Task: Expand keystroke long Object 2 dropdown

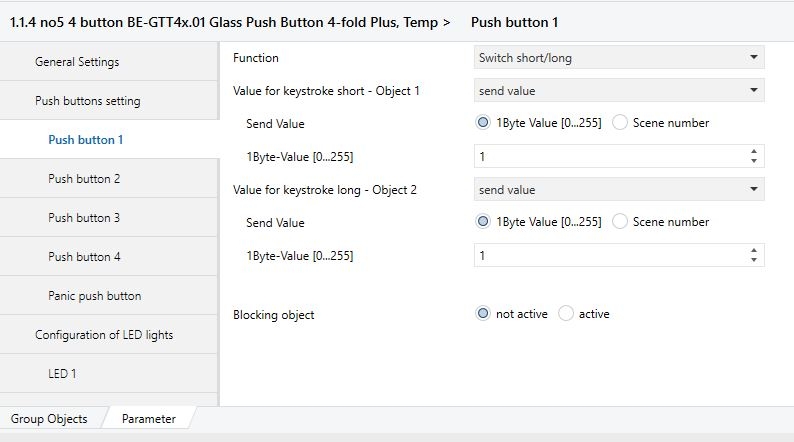Action: (x=619, y=190)
